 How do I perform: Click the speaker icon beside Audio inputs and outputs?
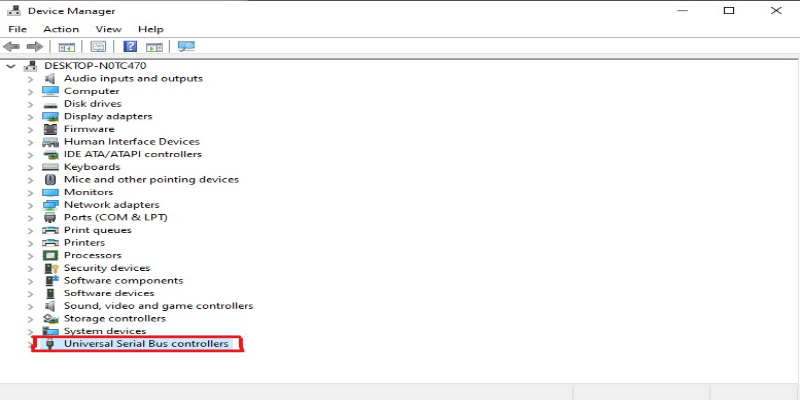[51, 79]
